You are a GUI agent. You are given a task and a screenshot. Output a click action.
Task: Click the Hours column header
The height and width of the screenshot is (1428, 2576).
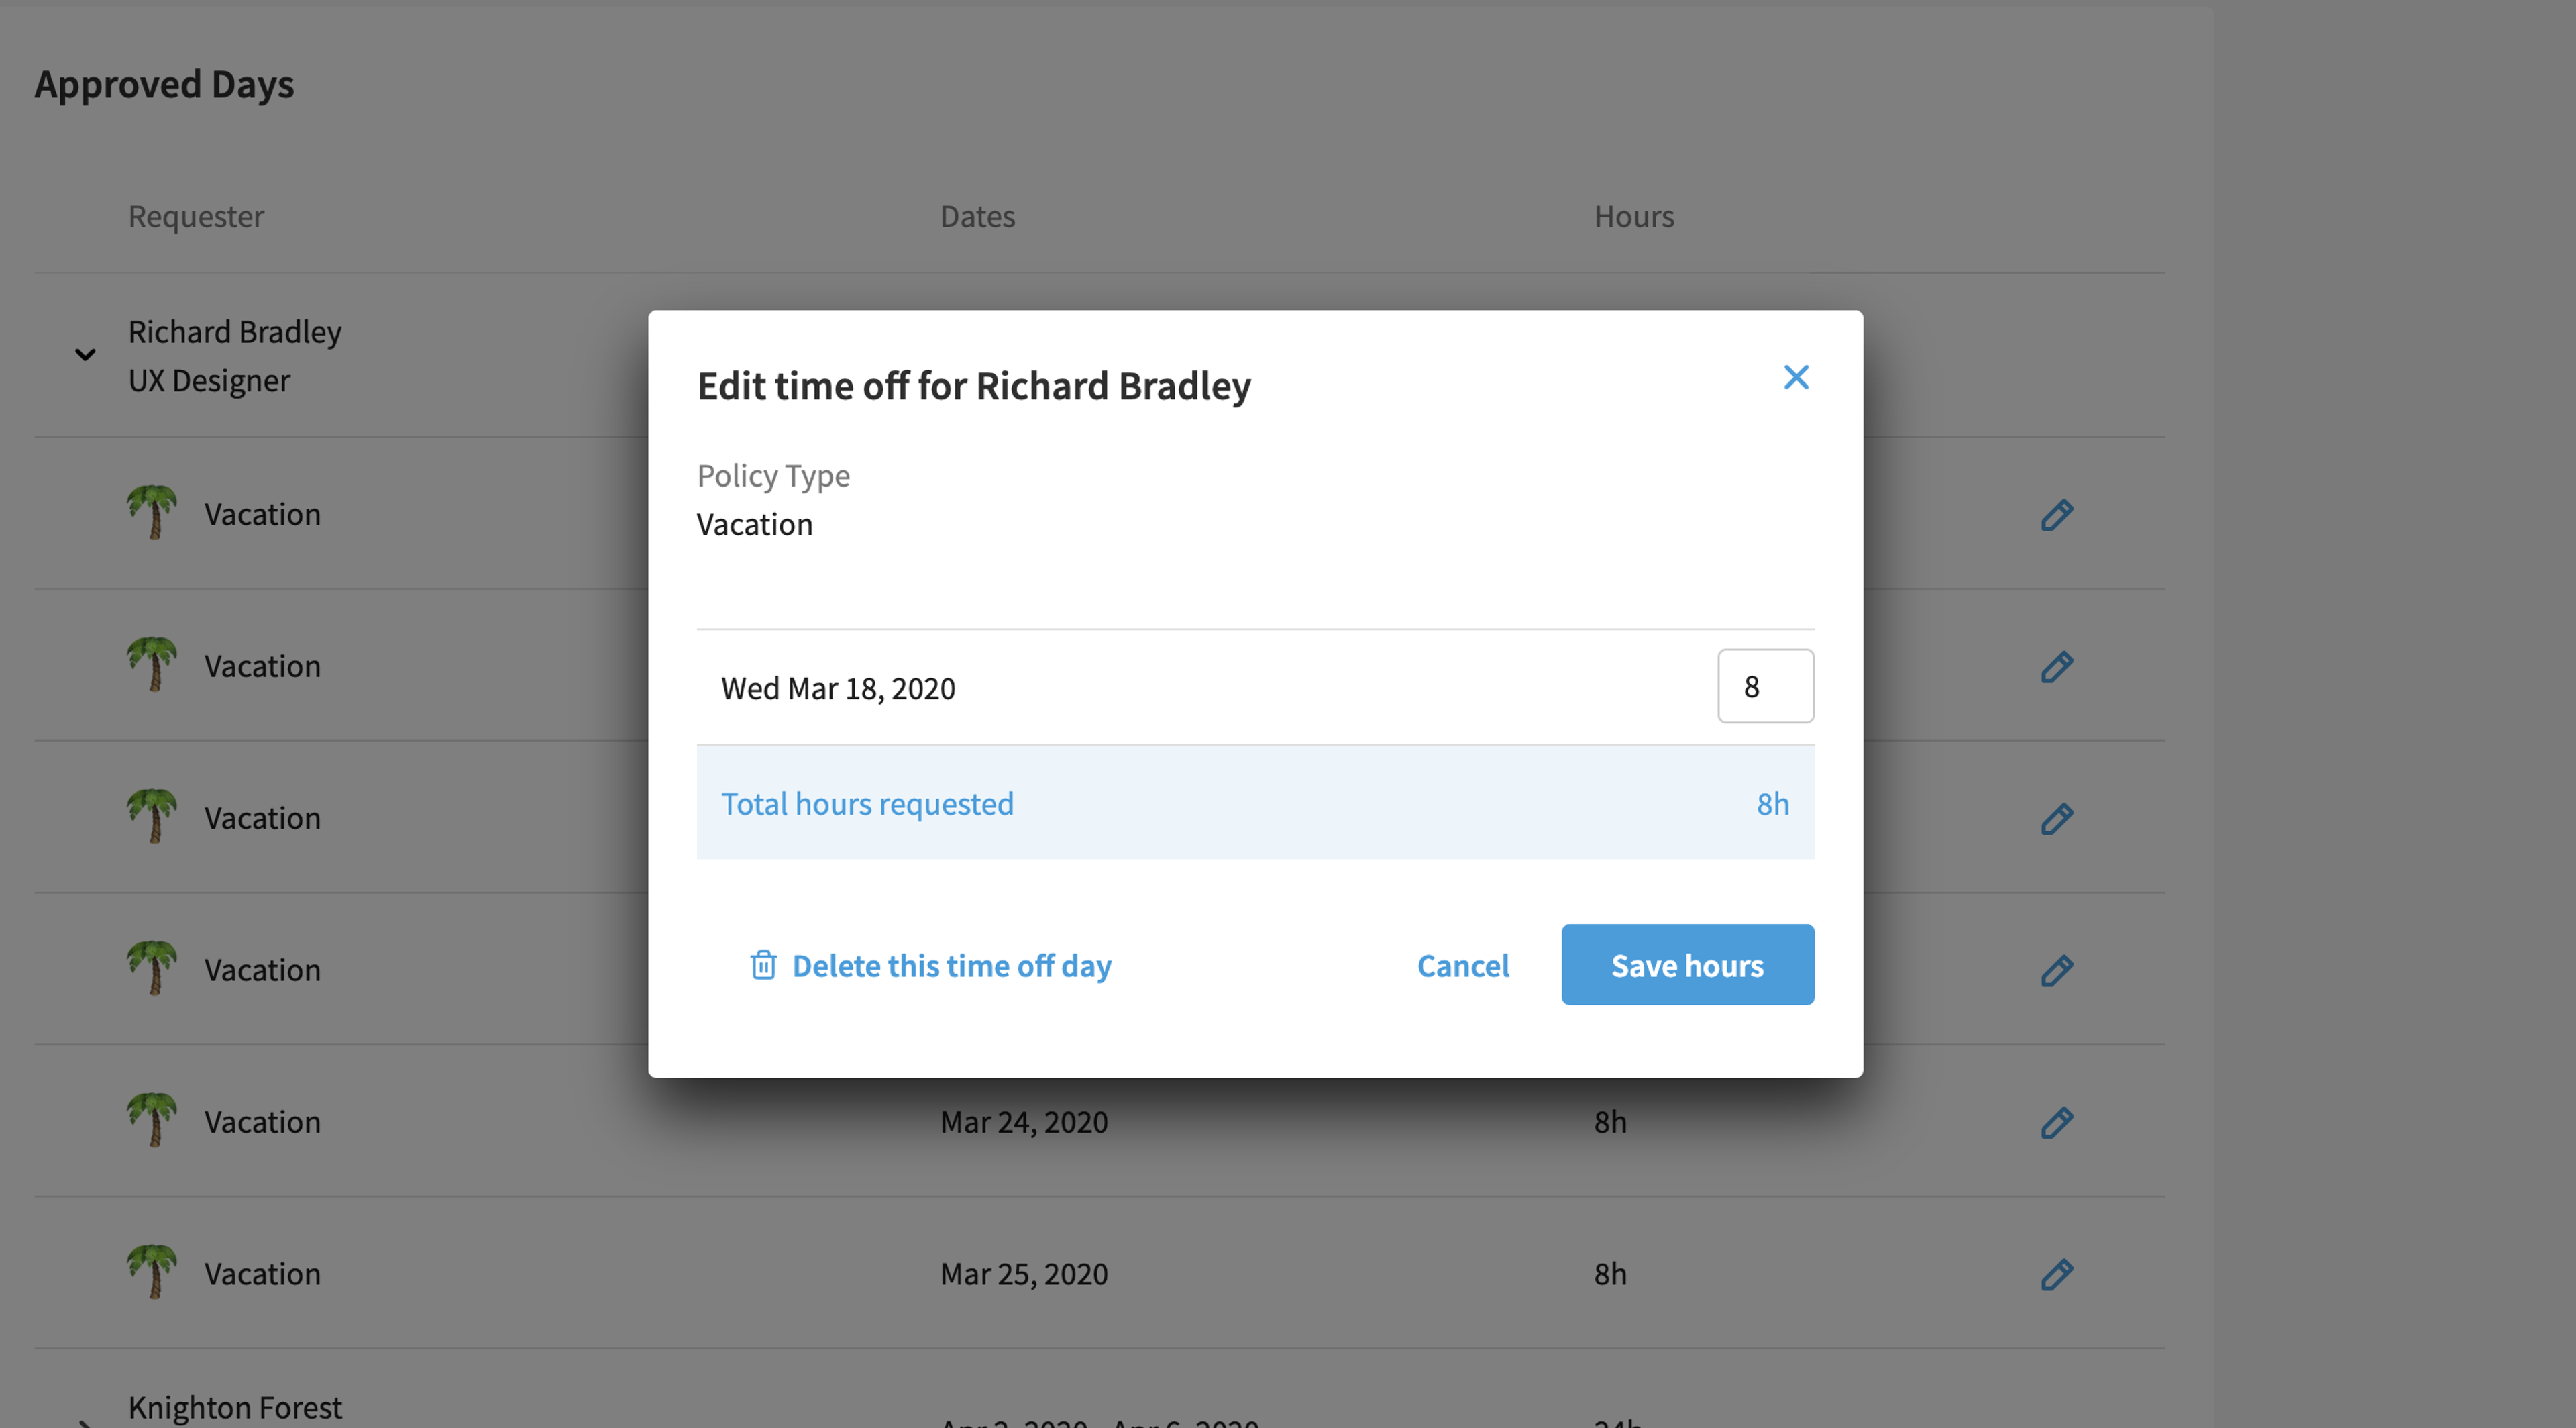pos(1633,216)
